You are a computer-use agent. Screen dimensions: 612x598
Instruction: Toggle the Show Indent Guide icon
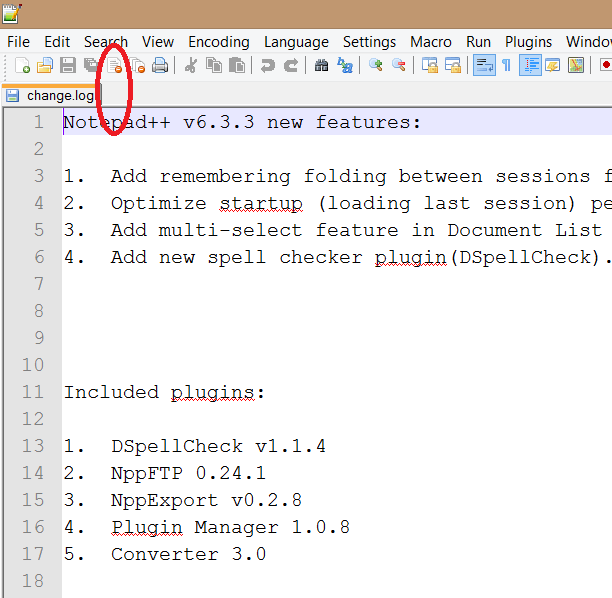(530, 65)
